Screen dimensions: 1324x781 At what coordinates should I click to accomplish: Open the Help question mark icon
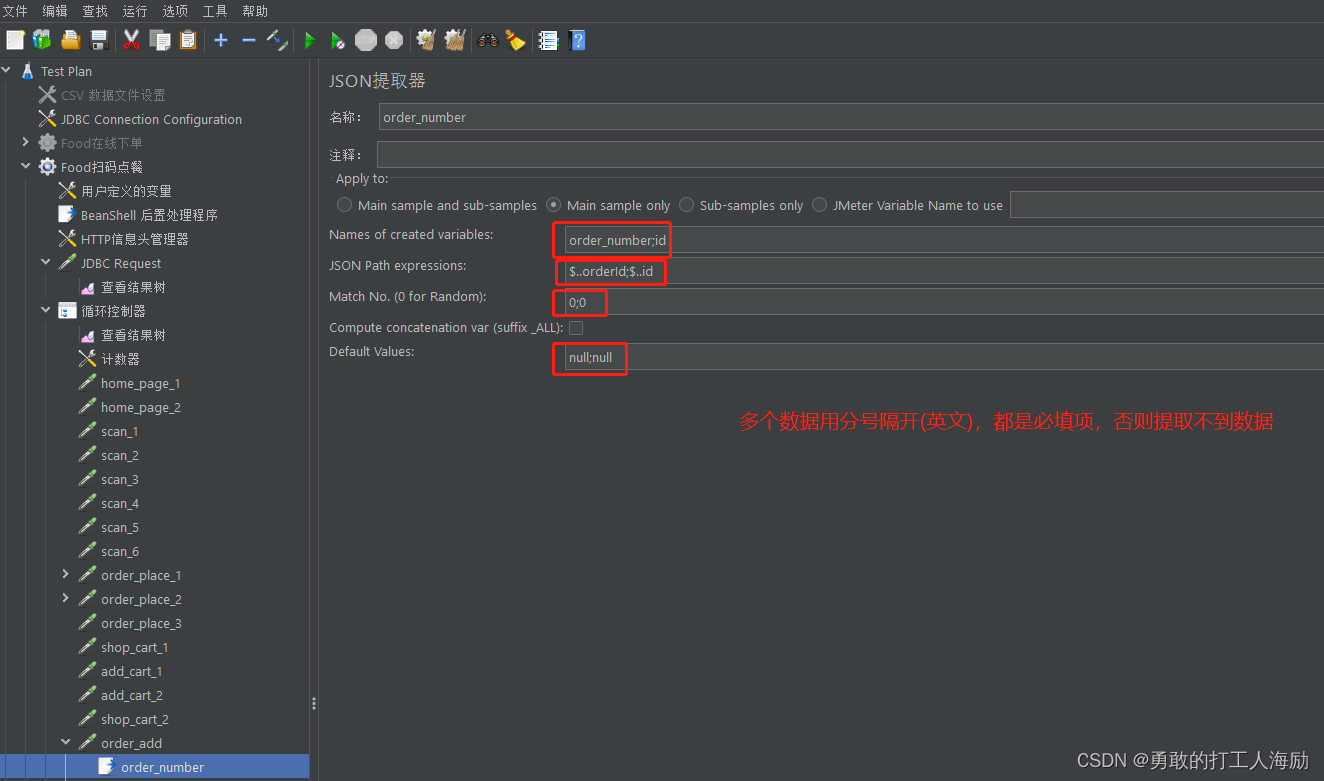(x=577, y=40)
